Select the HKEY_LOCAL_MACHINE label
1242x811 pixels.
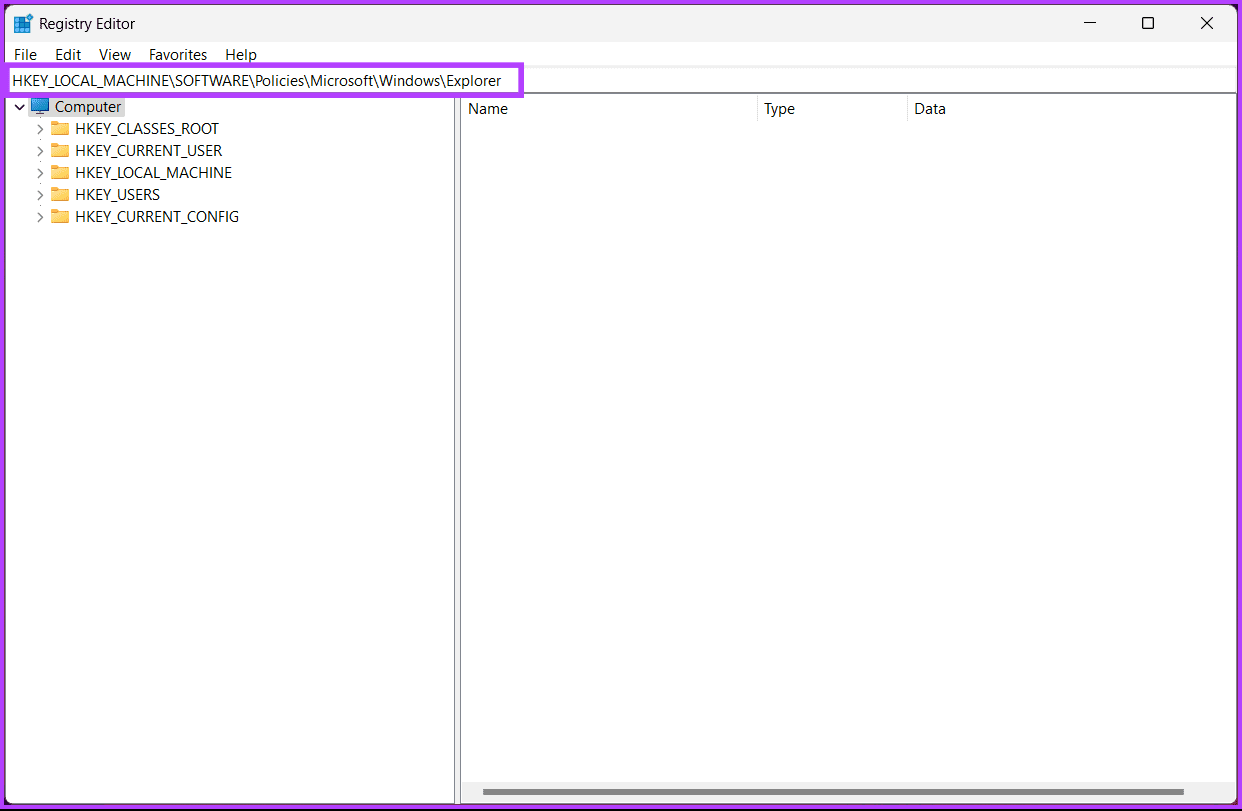click(x=153, y=173)
